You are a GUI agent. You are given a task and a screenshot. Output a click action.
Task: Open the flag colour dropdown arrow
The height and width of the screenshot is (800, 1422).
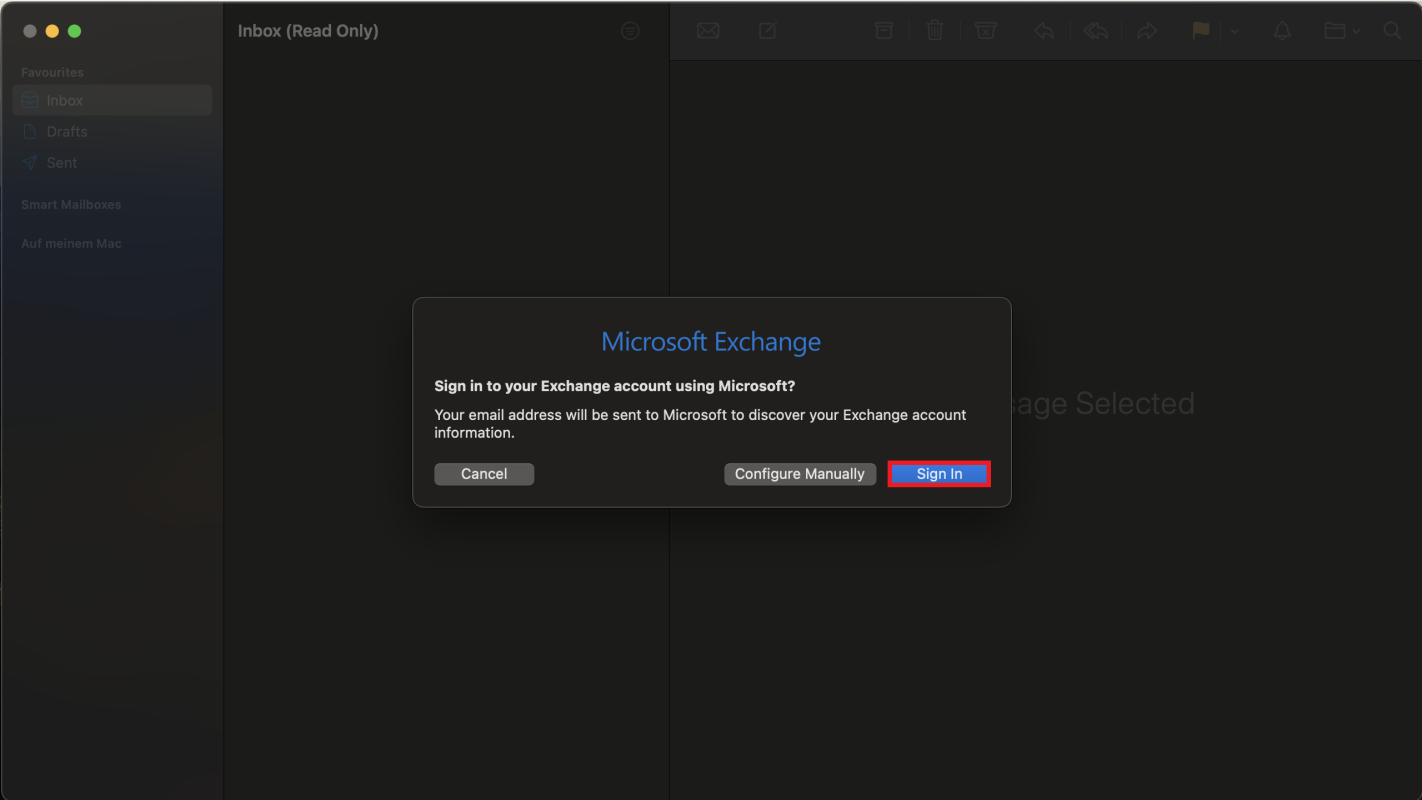1234,31
